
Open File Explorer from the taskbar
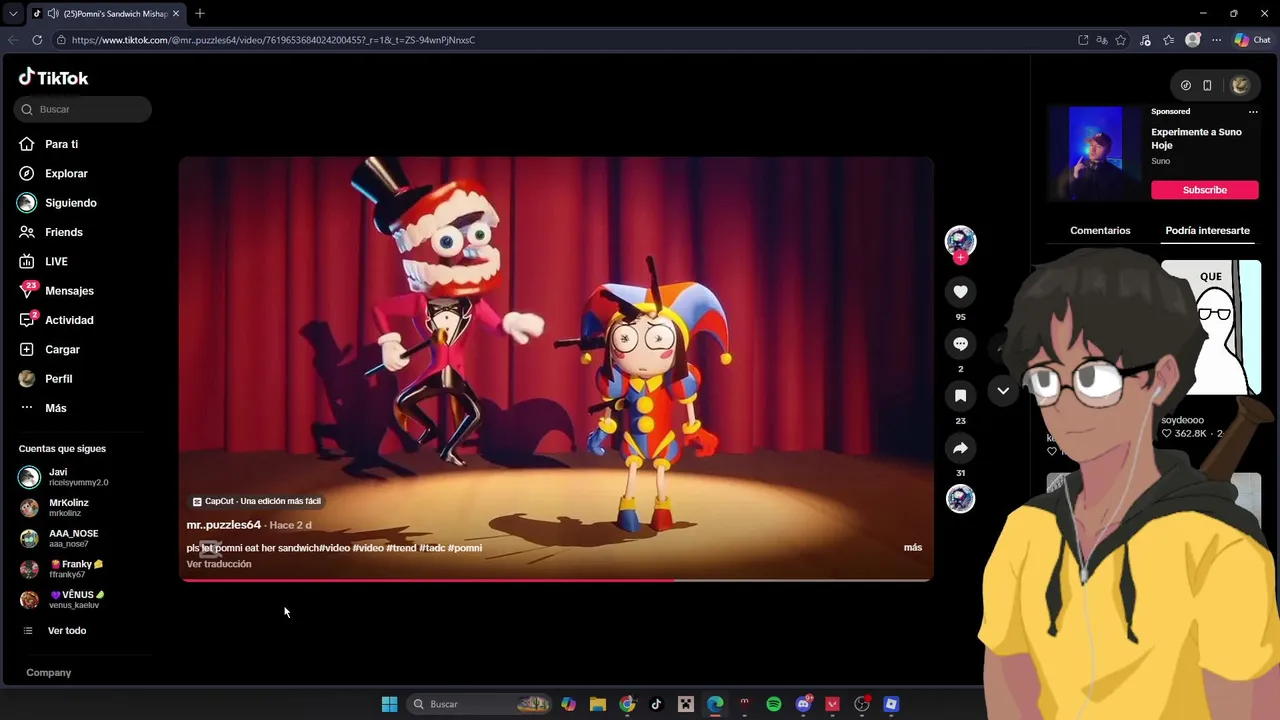pyautogui.click(x=598, y=704)
